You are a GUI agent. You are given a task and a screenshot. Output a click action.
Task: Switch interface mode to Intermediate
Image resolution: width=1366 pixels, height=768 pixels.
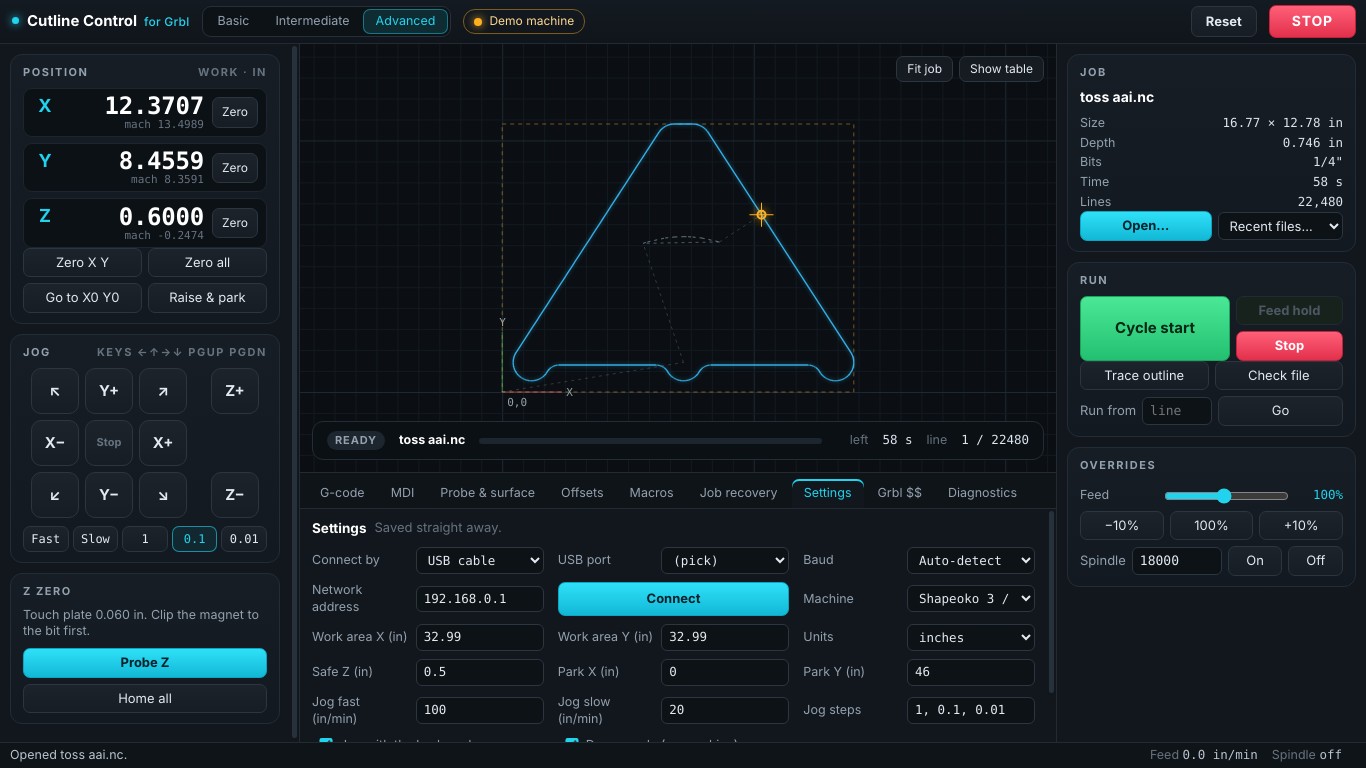(312, 21)
